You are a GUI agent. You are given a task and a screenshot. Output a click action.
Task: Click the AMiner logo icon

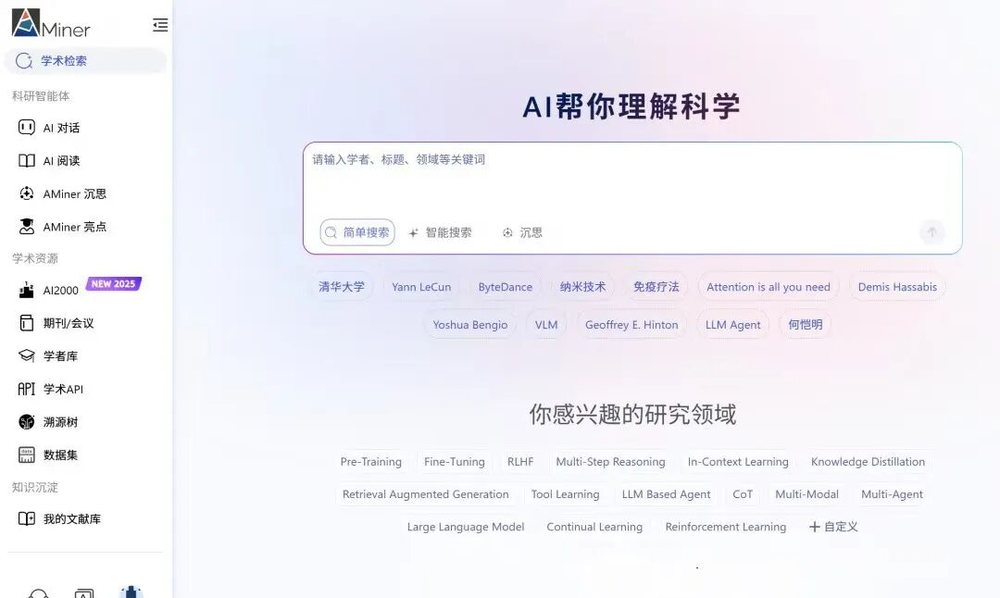pyautogui.click(x=26, y=22)
